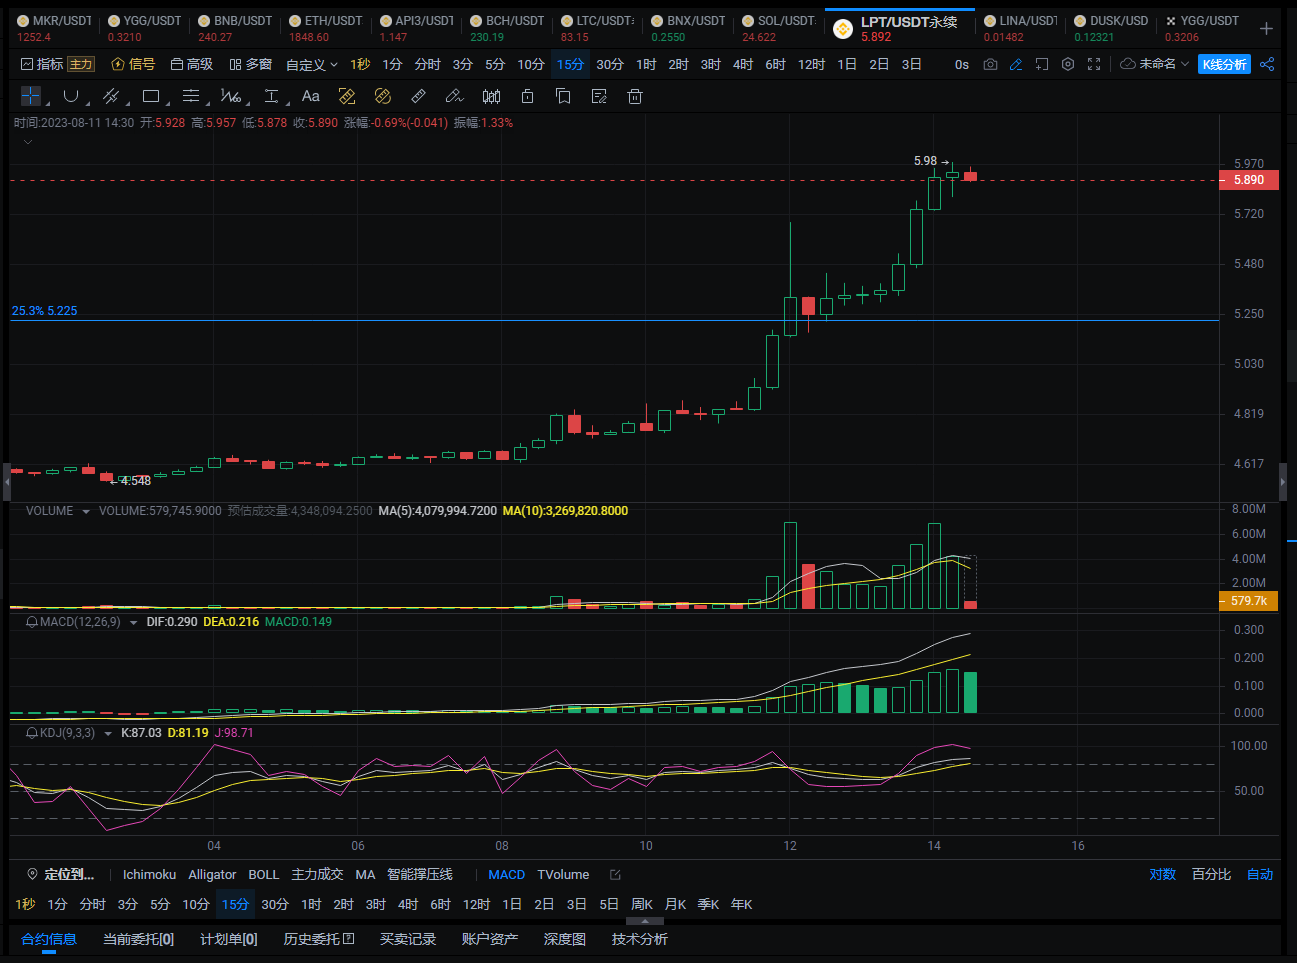Switch to the DUSK/USD symbol tab
This screenshot has height=963, width=1297.
(x=1111, y=28)
